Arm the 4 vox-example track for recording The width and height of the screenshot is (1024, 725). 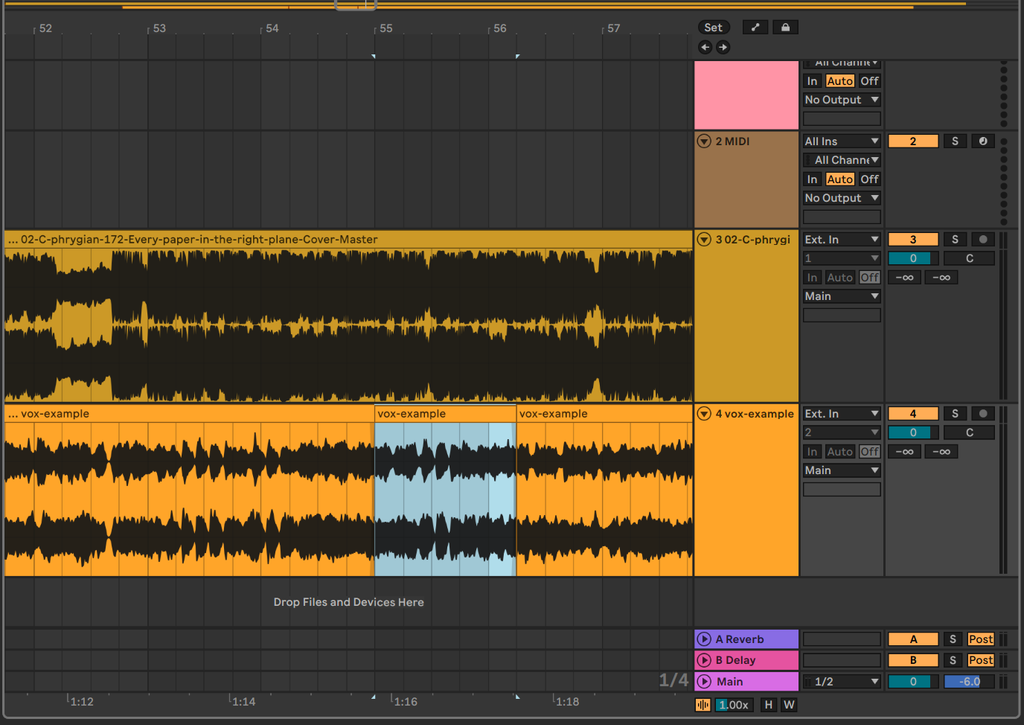coord(982,413)
